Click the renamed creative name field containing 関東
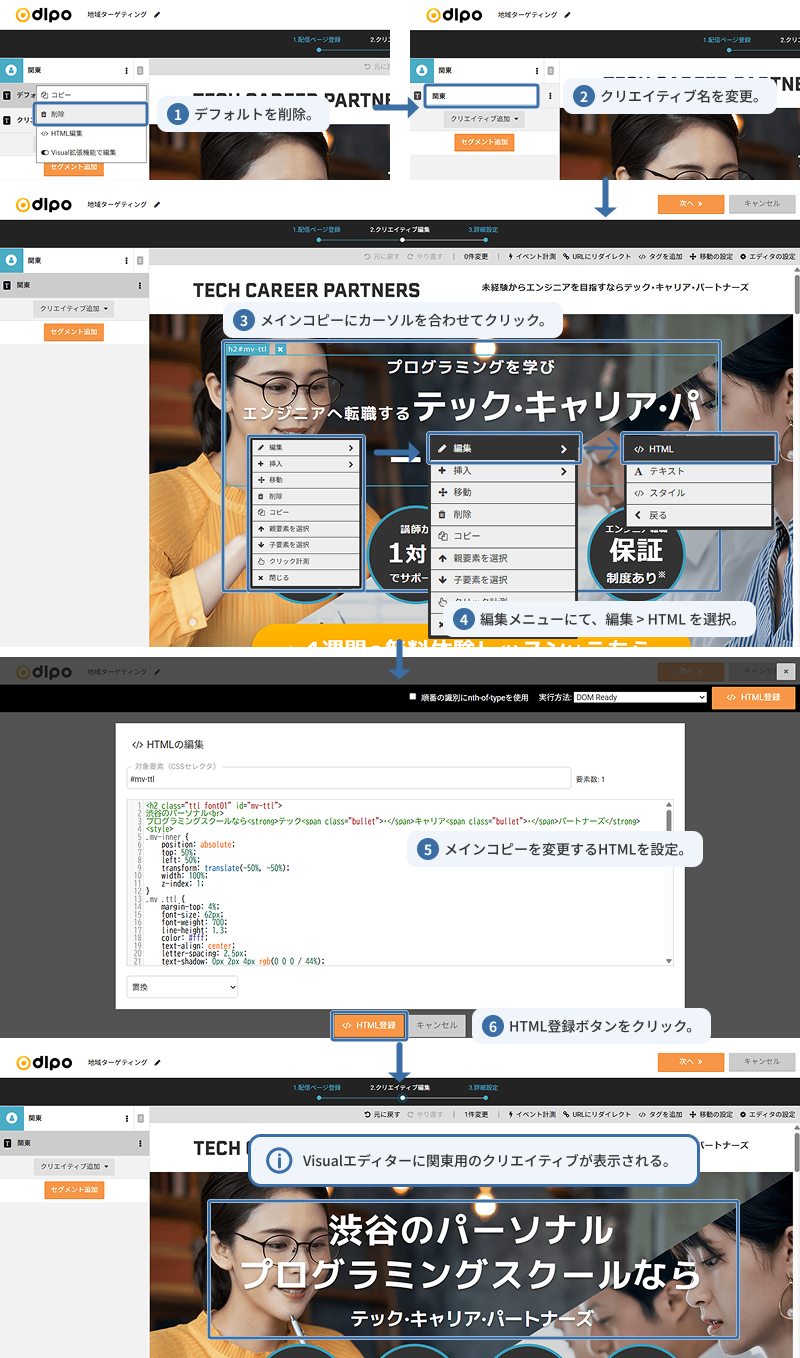Screen dimensions: 800x1358 click(x=481, y=96)
